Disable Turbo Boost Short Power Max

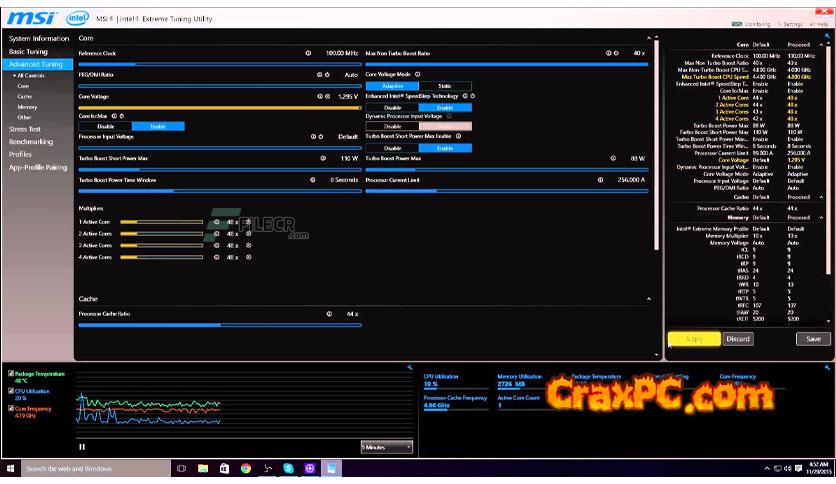(392, 148)
